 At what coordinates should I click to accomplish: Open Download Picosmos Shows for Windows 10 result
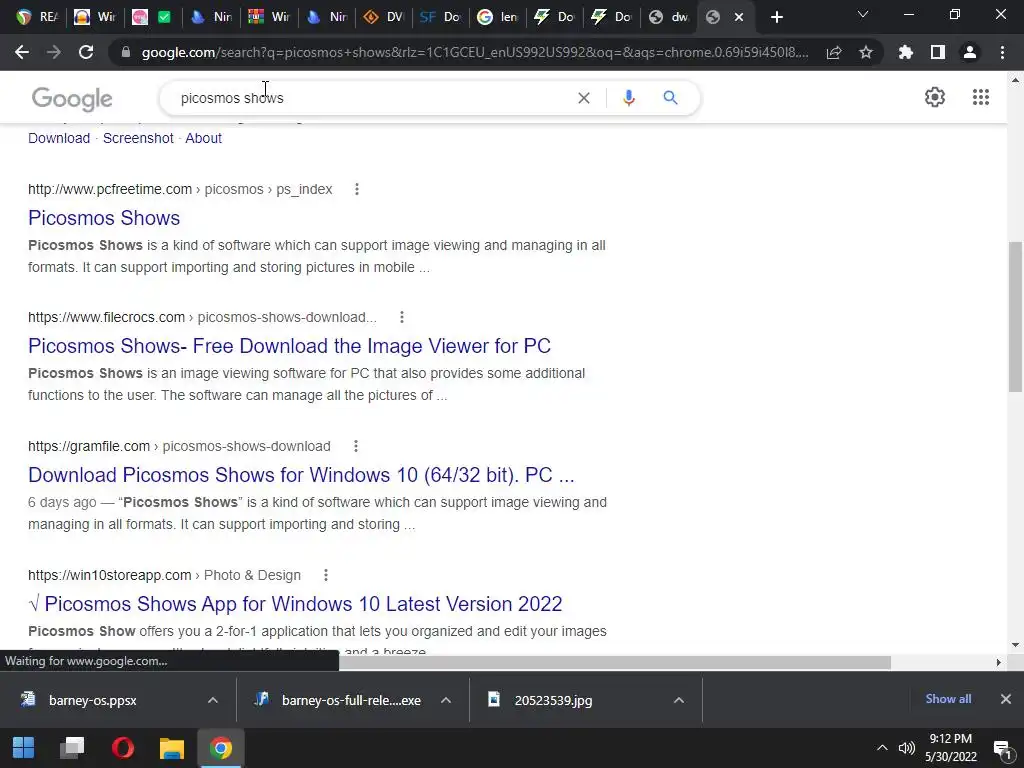(301, 475)
